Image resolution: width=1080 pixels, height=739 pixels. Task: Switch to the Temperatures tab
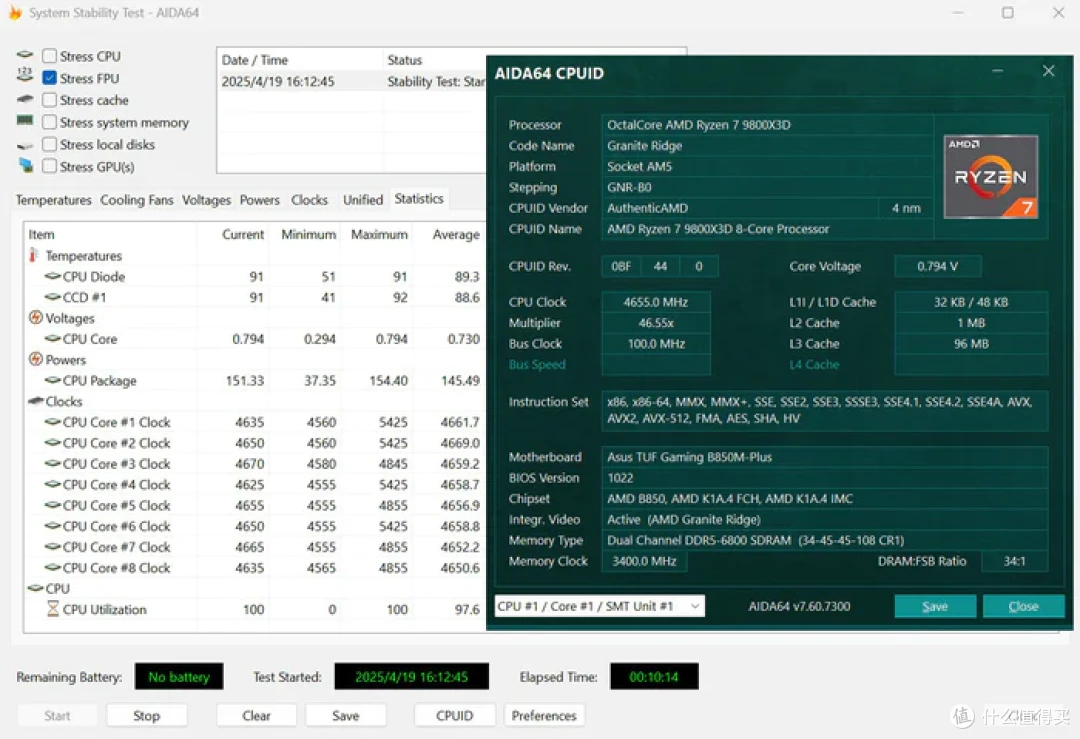click(x=53, y=200)
